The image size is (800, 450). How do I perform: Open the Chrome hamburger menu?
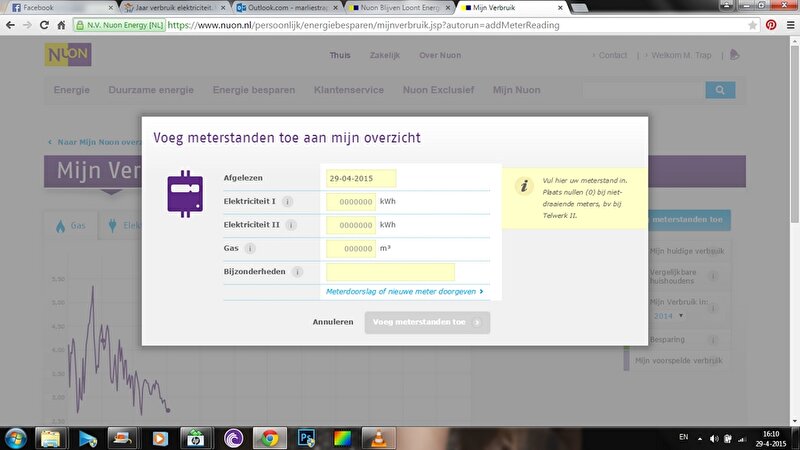click(790, 24)
